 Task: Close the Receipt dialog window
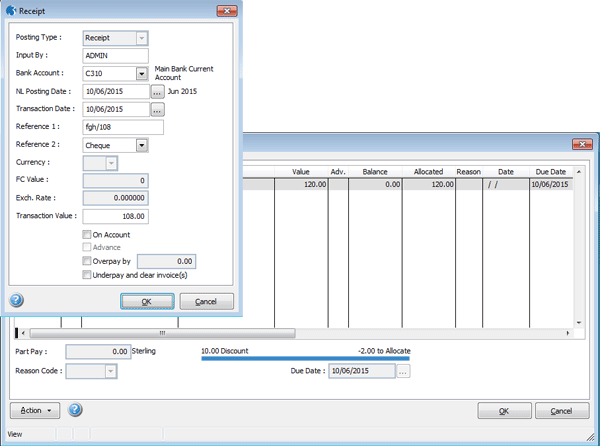pos(227,11)
